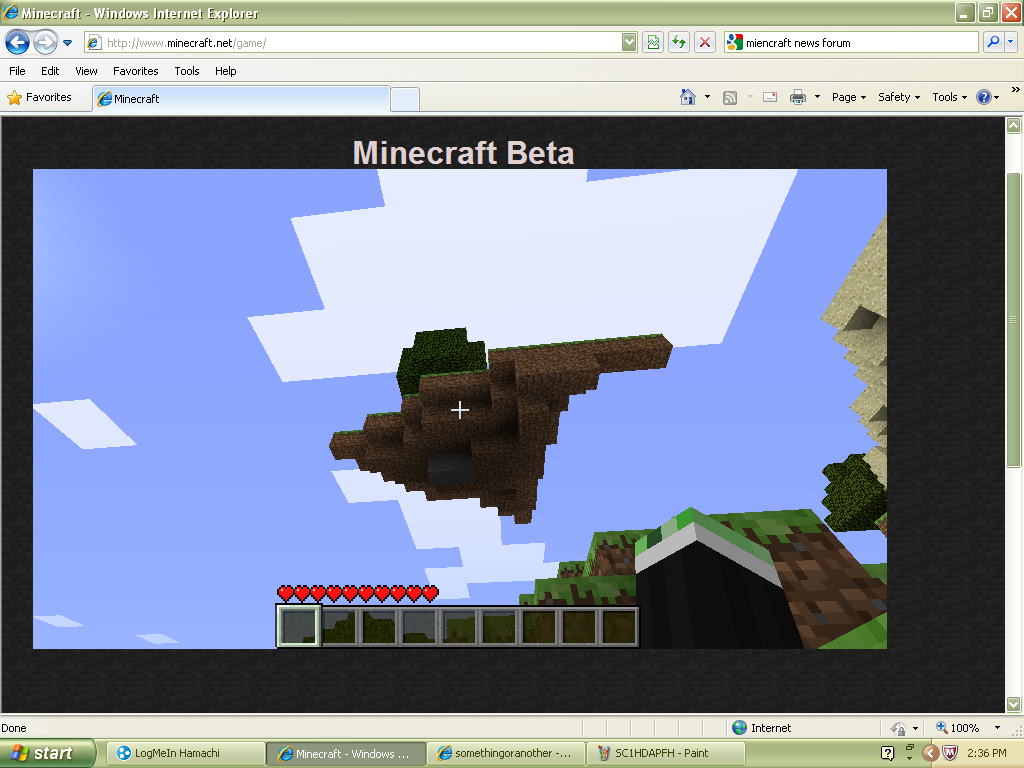Click the page scrollbar up arrow
Screen dimensions: 1024x768
(x=1014, y=125)
